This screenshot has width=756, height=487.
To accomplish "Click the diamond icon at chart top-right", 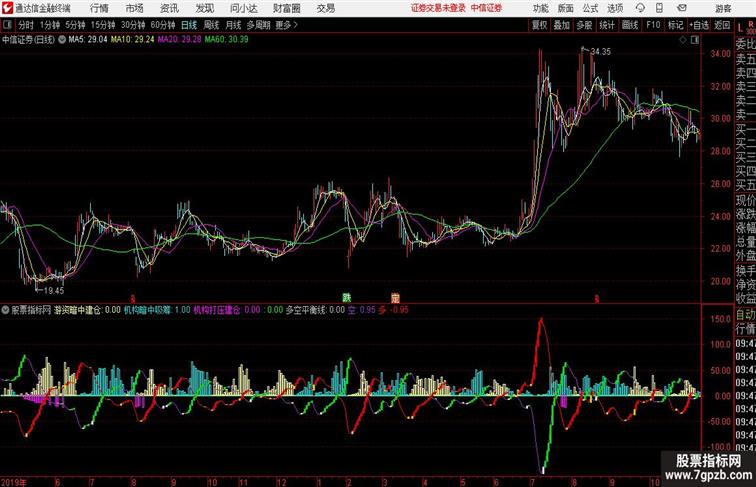I will coord(683,40).
